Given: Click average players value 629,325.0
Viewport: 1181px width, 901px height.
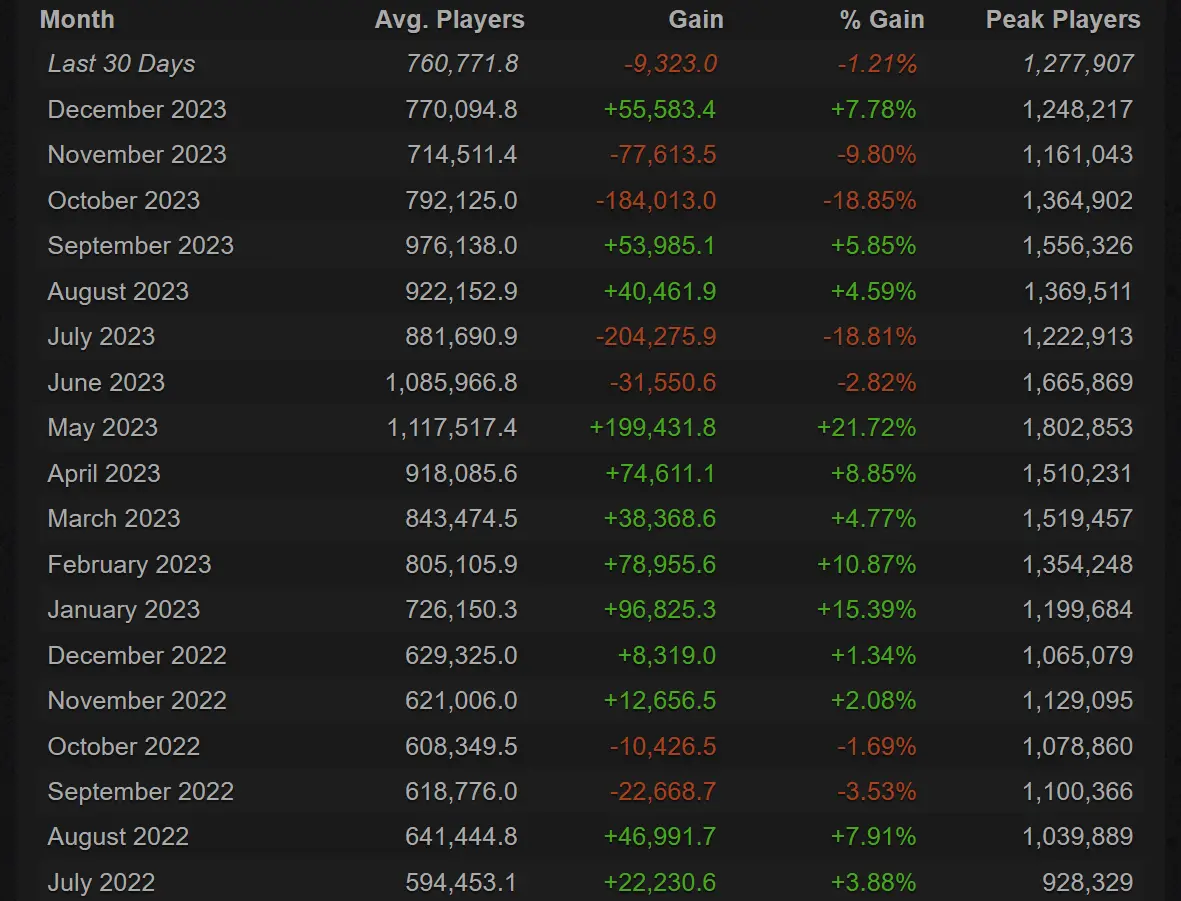Looking at the screenshot, I should tap(461, 655).
